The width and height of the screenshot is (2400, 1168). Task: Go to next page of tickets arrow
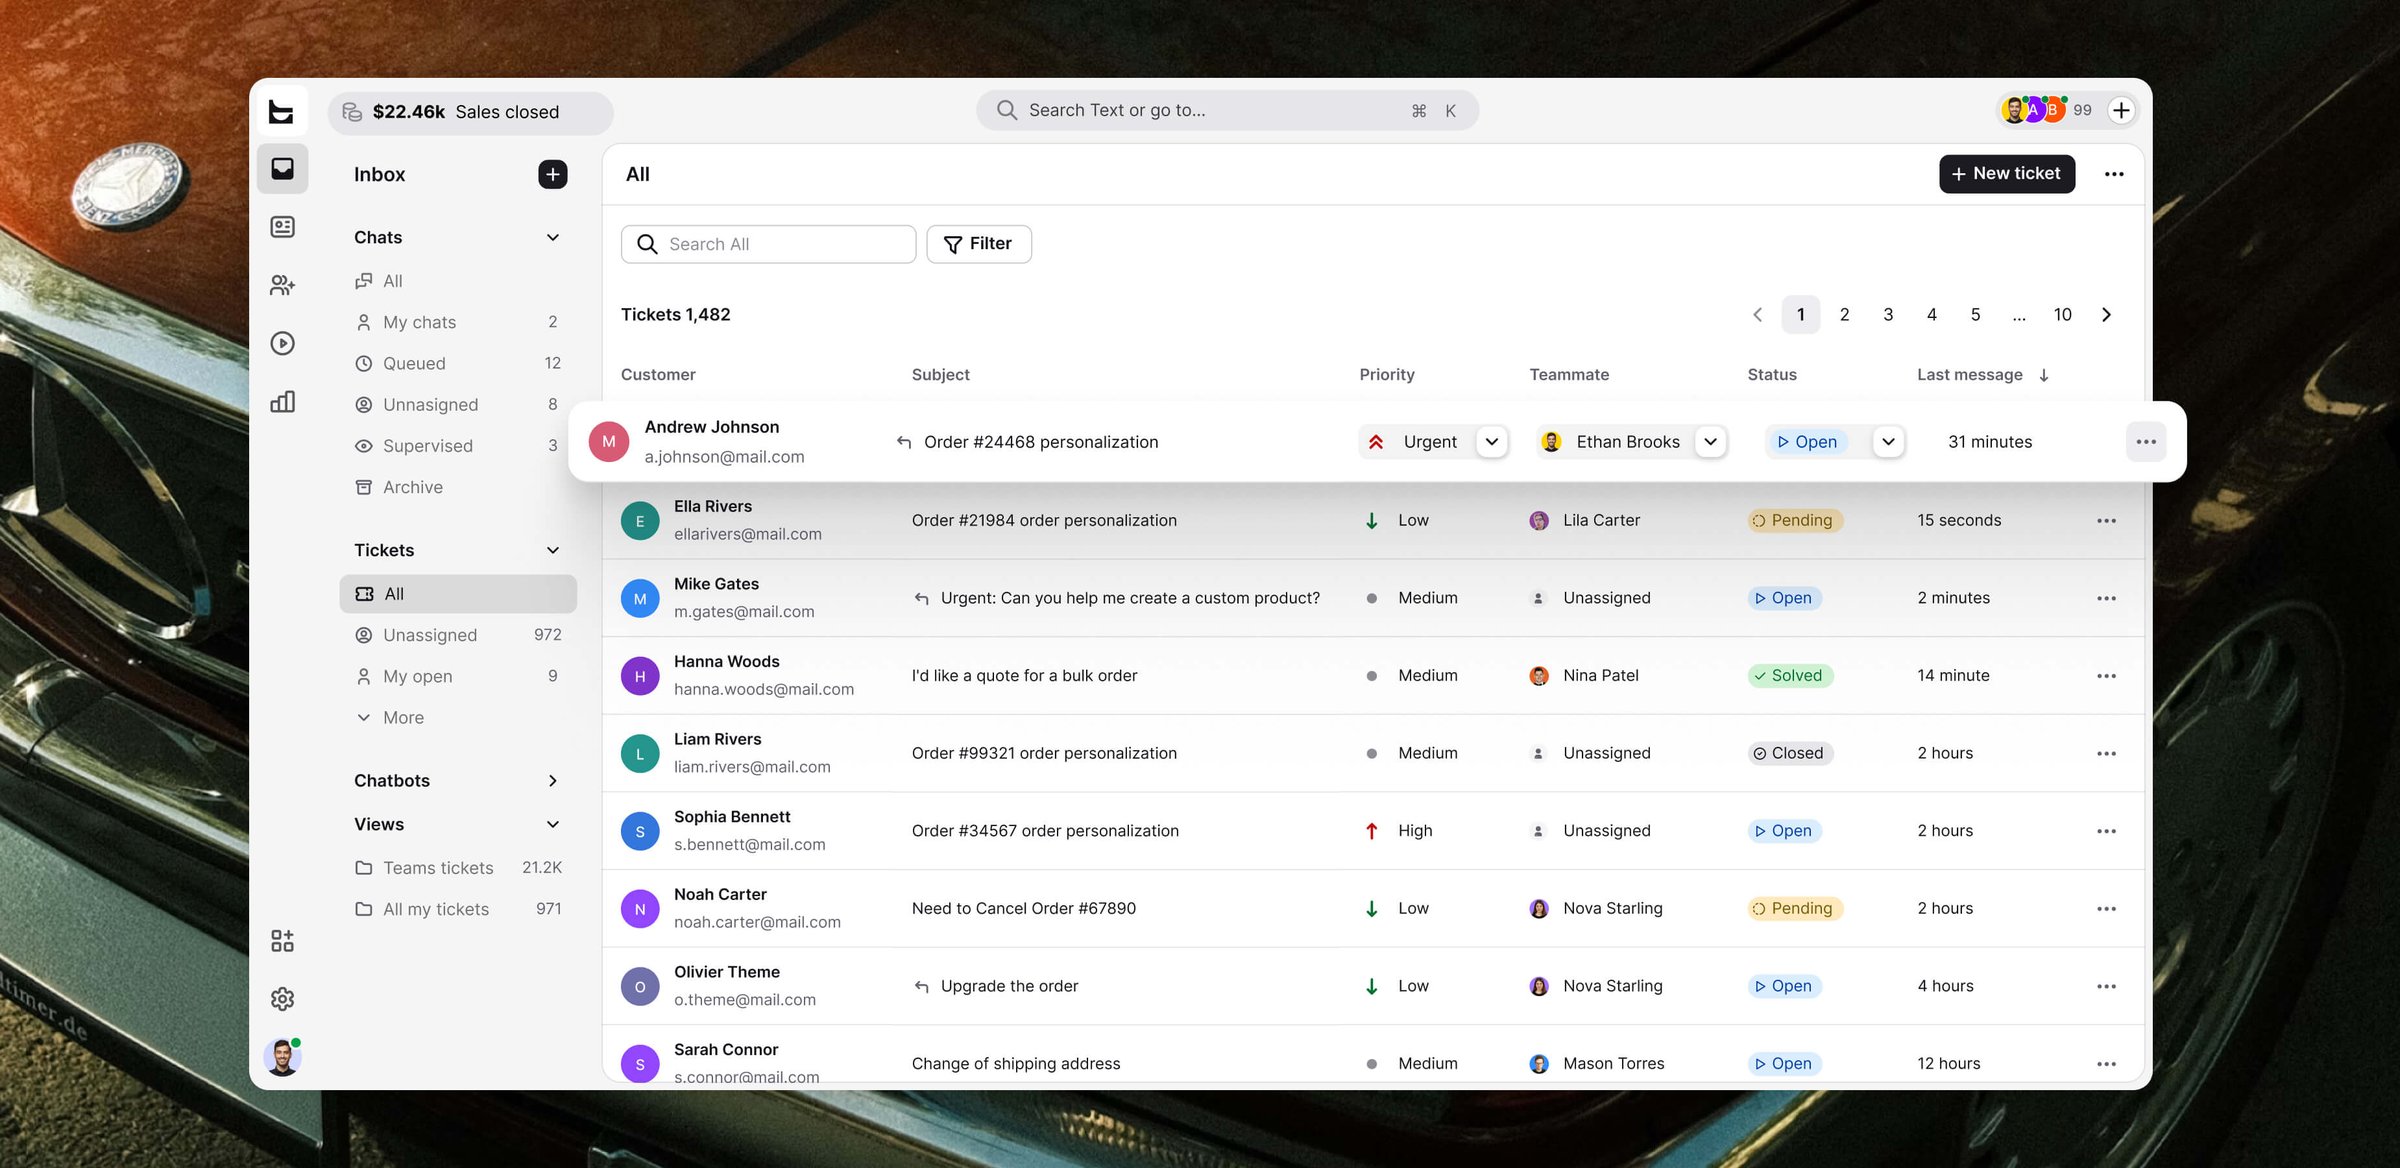[2107, 315]
